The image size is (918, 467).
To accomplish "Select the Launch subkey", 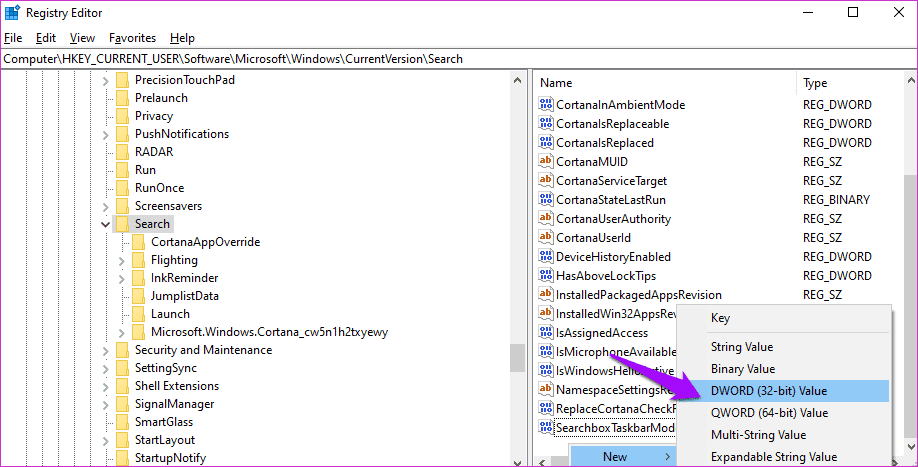I will 170,314.
